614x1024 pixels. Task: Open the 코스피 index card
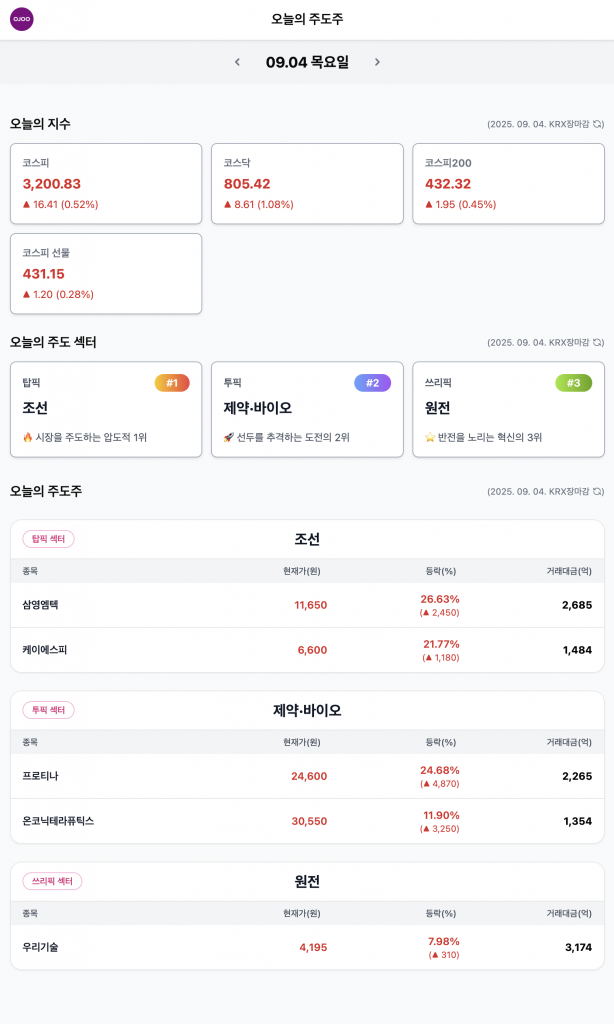coord(106,183)
